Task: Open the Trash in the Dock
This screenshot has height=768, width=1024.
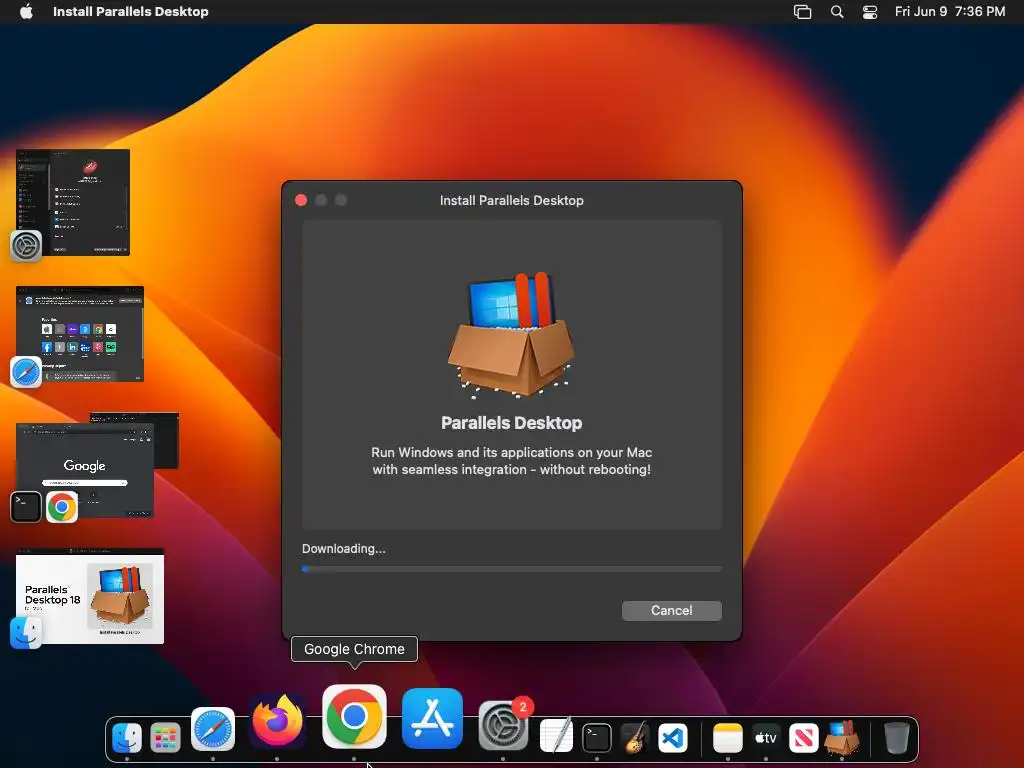Action: (897, 738)
